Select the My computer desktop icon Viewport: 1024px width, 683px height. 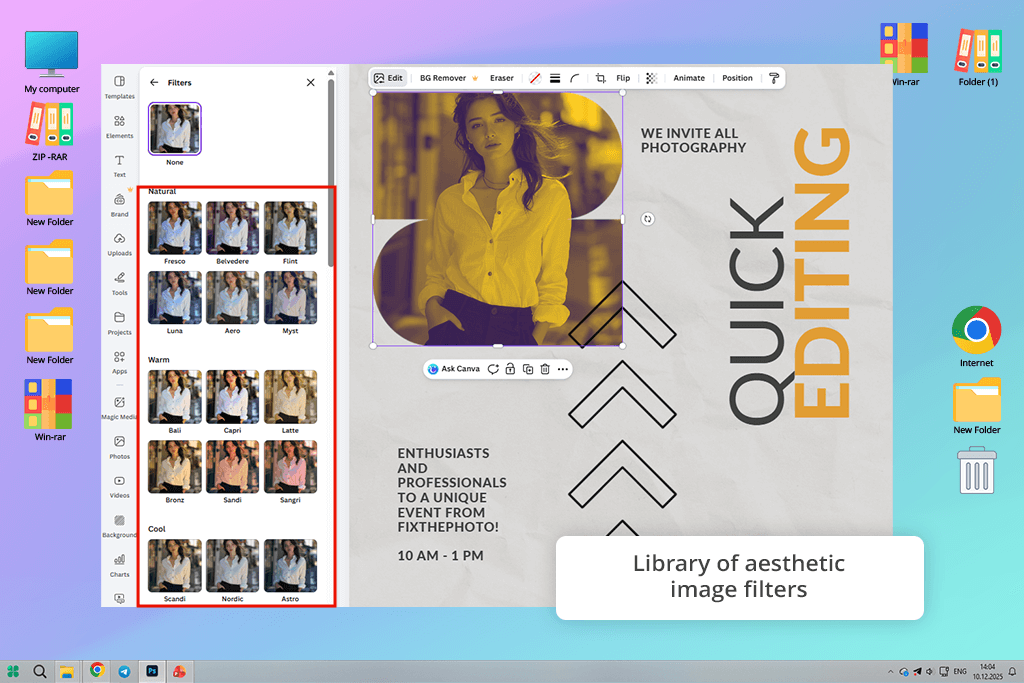pyautogui.click(x=52, y=62)
